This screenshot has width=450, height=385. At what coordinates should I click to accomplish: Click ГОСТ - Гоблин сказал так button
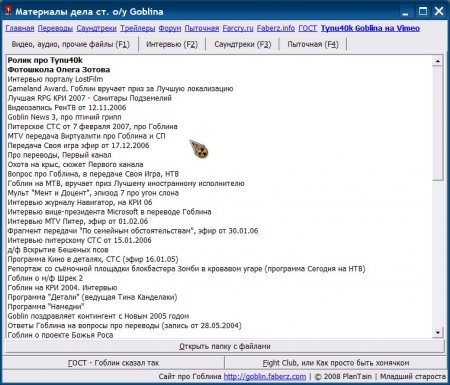click(x=113, y=363)
